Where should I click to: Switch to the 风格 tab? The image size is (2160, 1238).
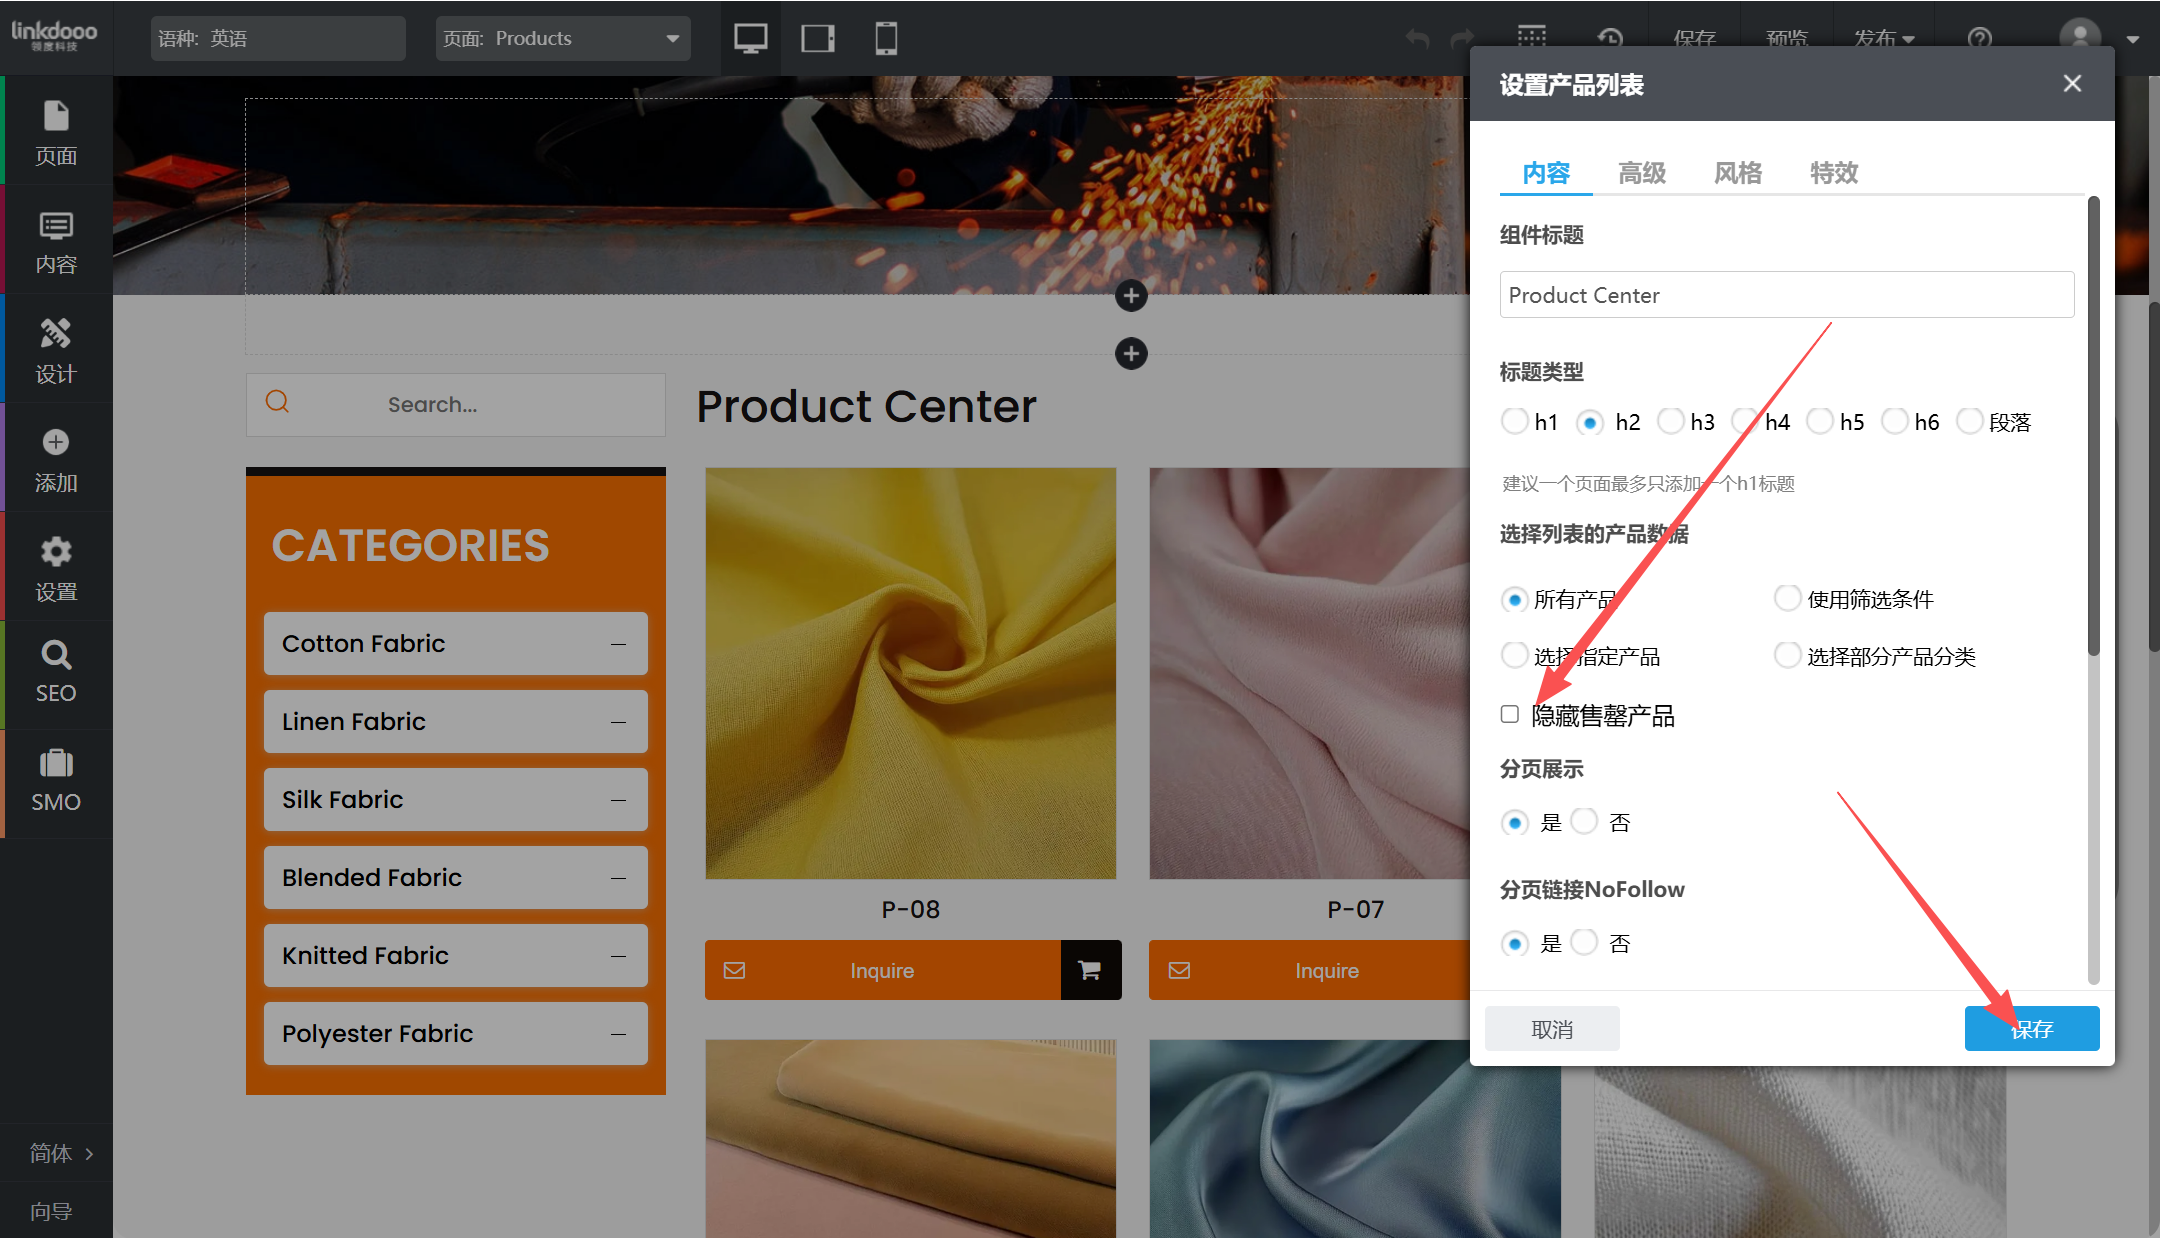point(1738,173)
